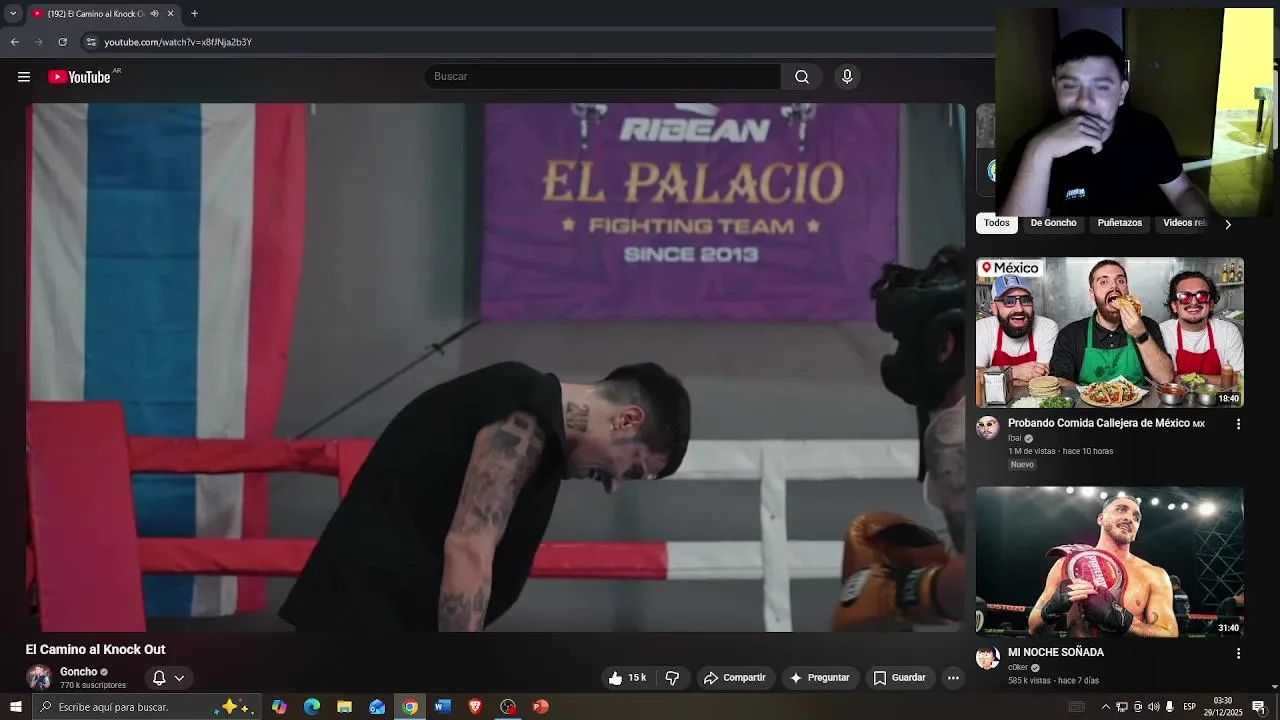Click the c0ker channel name
Image resolution: width=1280 pixels, height=720 pixels.
pos(1018,667)
